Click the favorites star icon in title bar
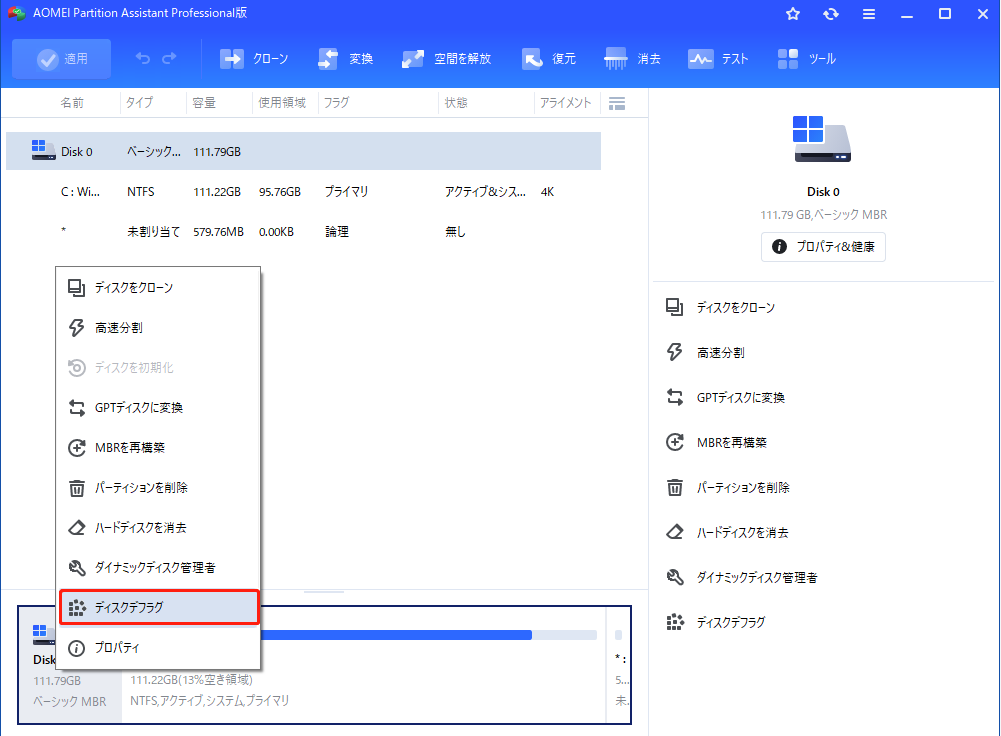Screen dimensions: 1001x736 point(793,13)
